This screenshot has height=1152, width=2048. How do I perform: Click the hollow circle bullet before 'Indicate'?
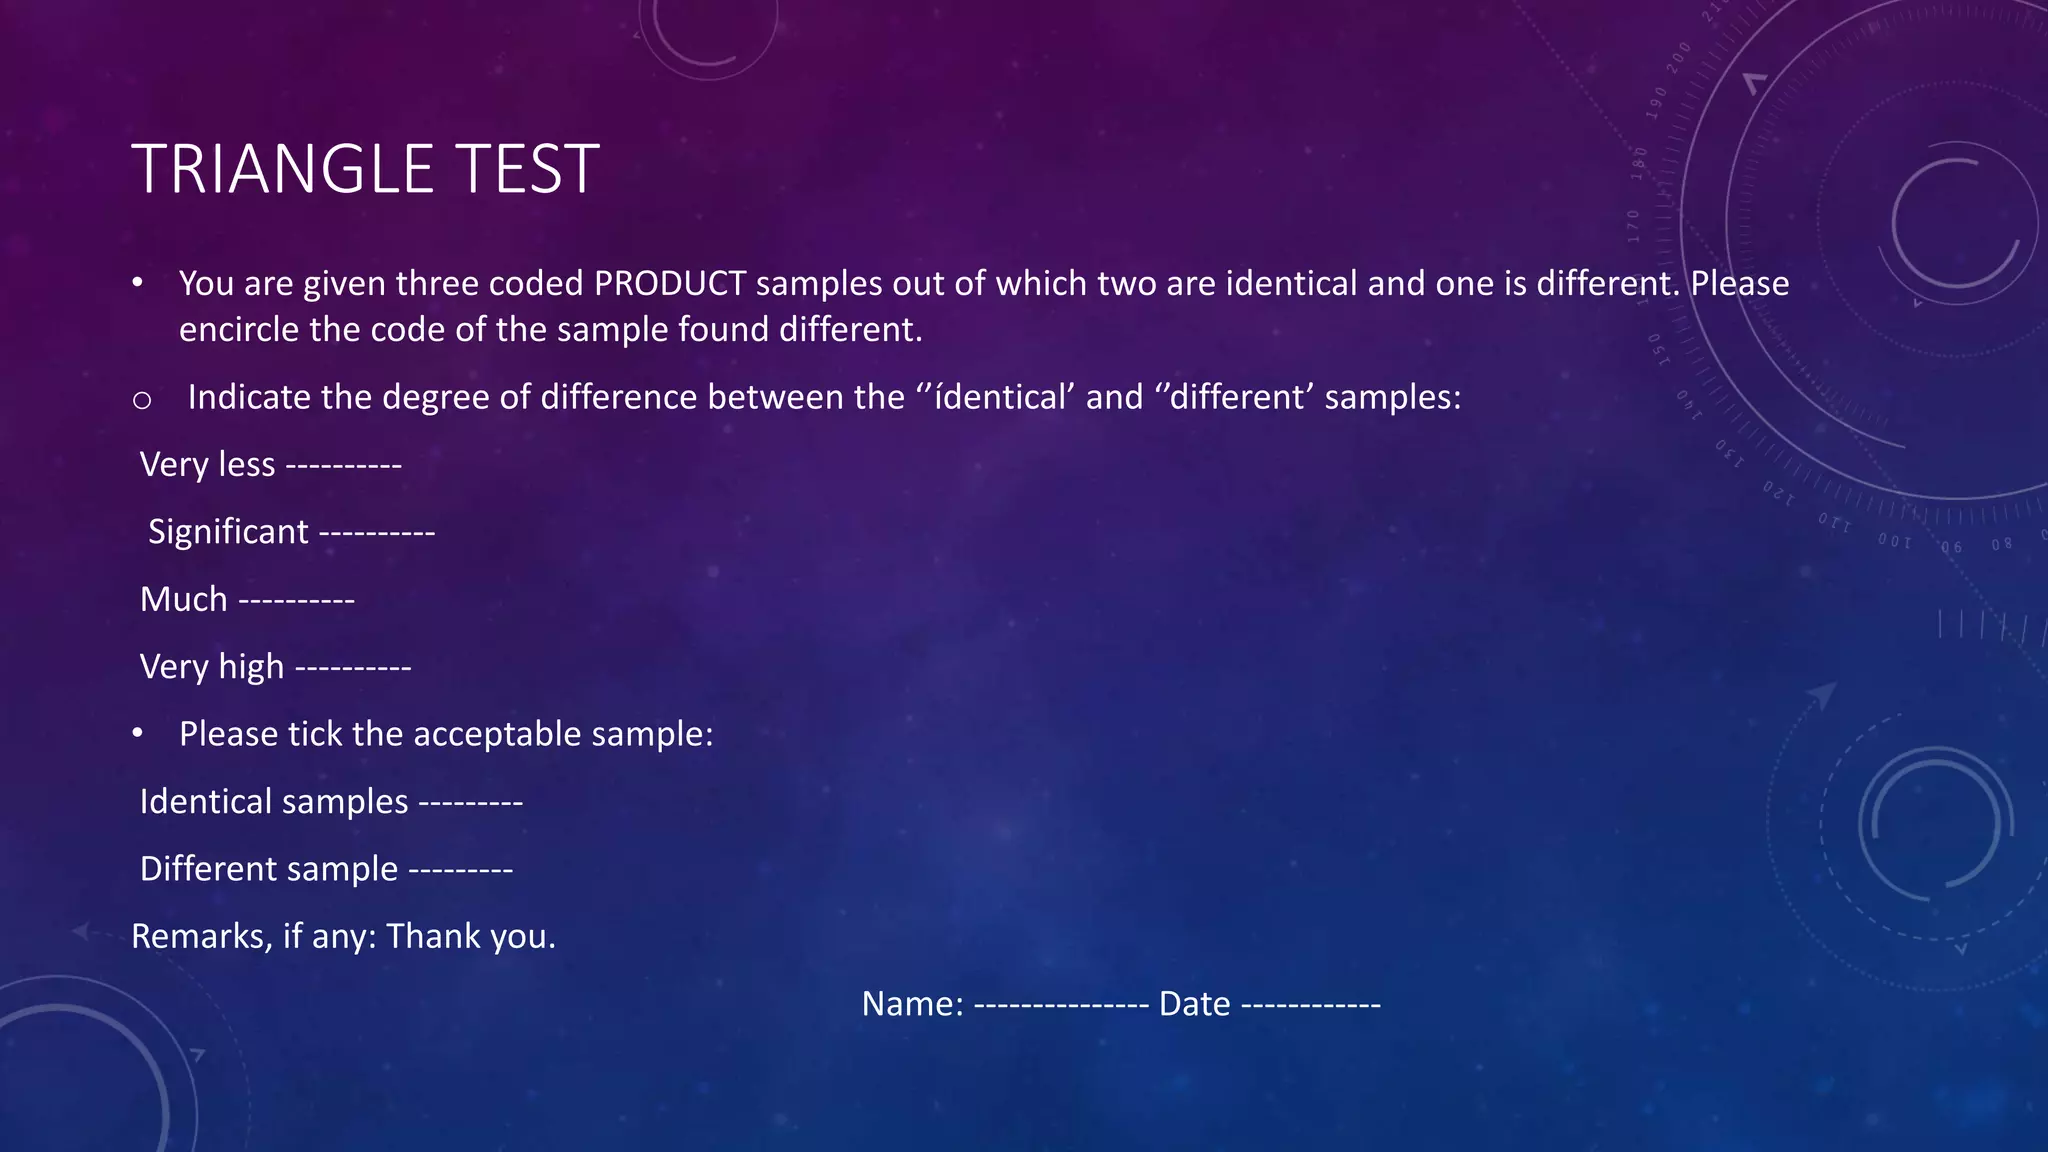(142, 400)
